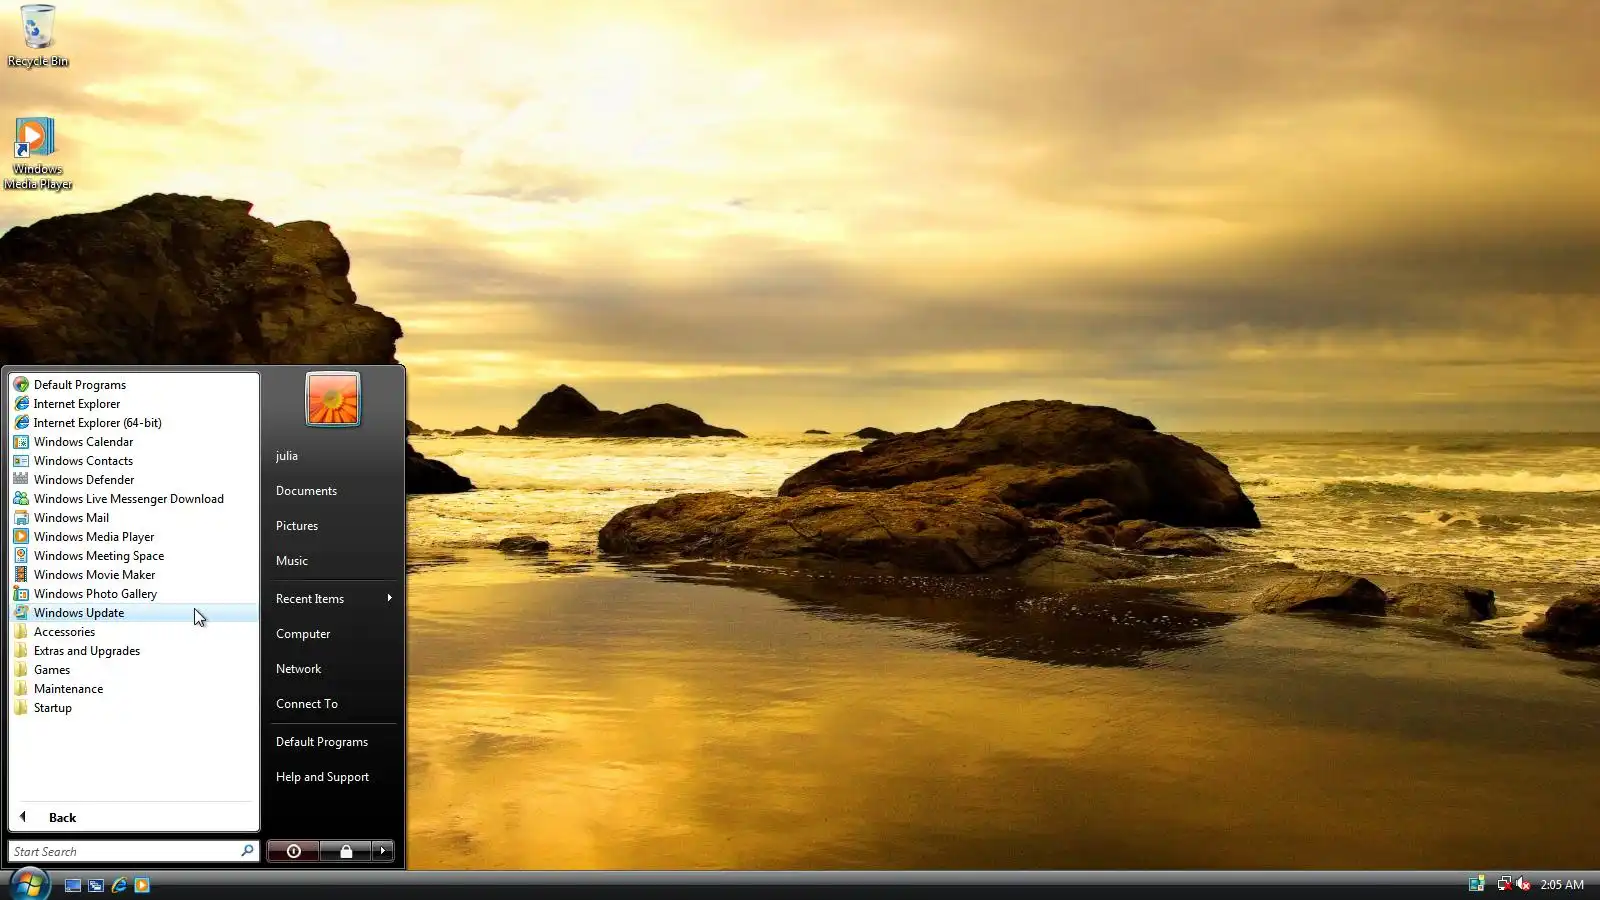Start Windows Defender

[134, 480]
